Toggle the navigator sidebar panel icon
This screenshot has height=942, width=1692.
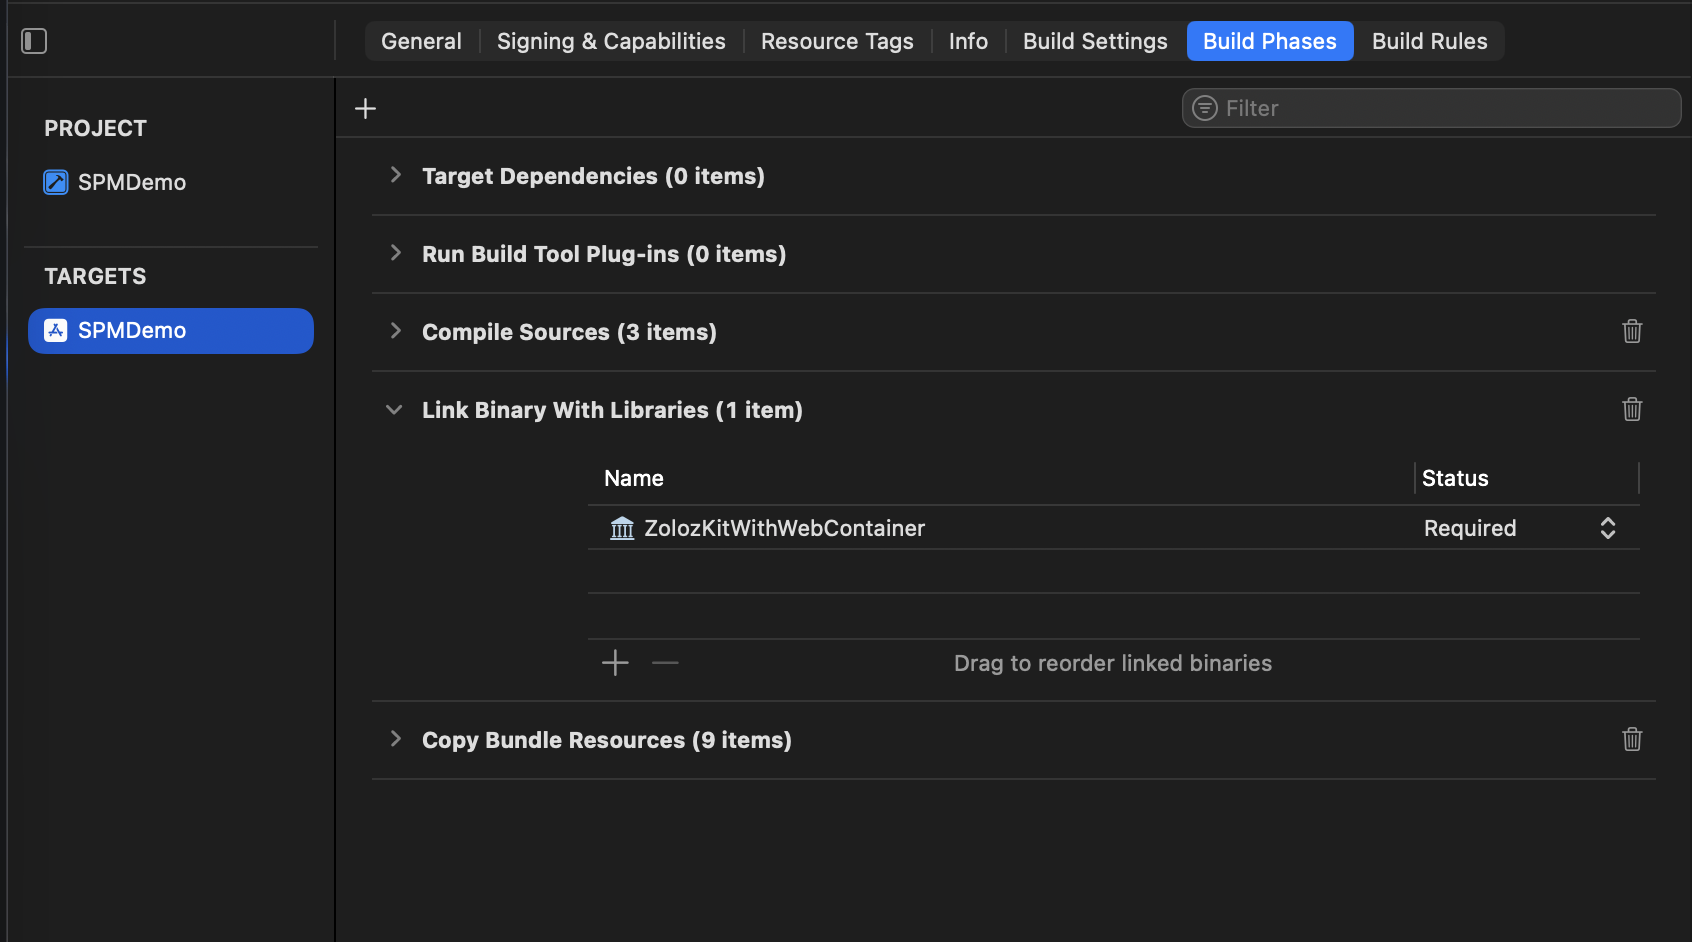(34, 41)
